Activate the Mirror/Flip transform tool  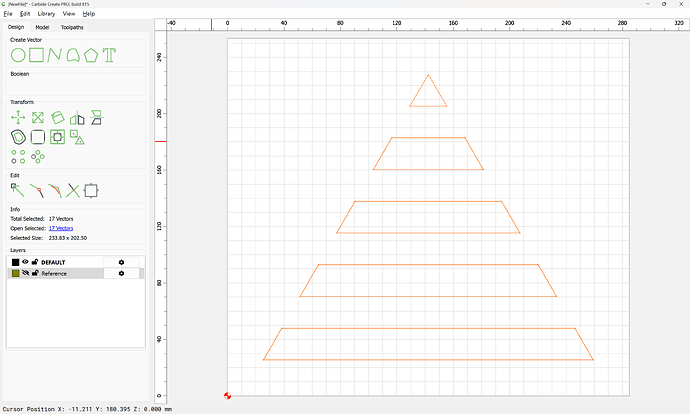tap(77, 117)
